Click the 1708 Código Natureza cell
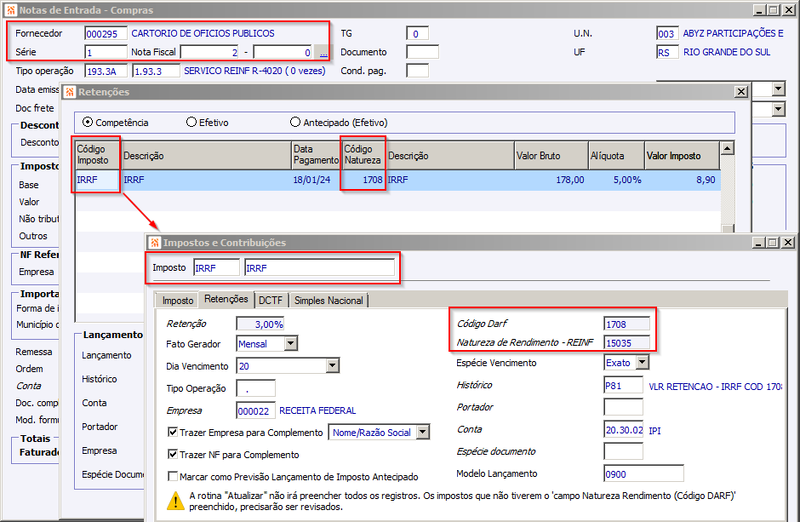This screenshot has width=800, height=522. tap(363, 180)
